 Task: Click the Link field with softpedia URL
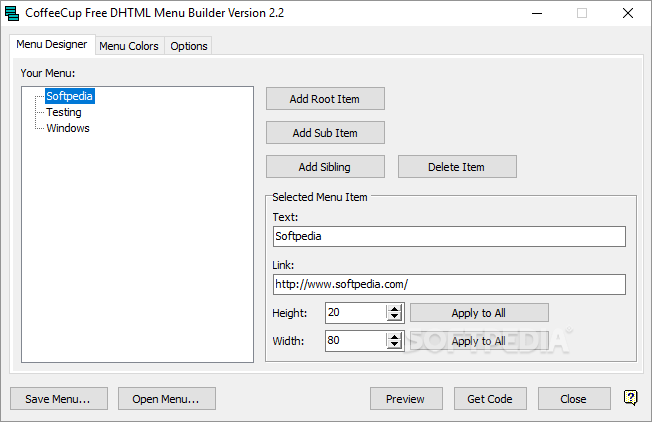tap(449, 284)
